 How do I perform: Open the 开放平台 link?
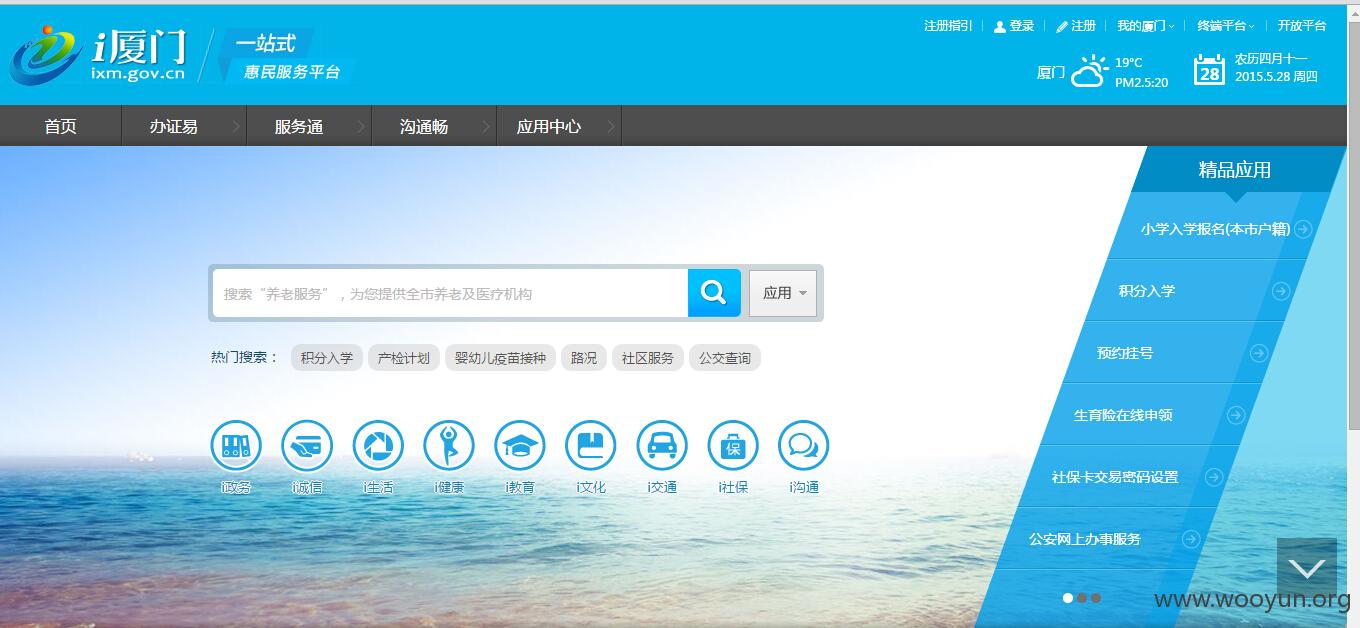(x=1302, y=26)
